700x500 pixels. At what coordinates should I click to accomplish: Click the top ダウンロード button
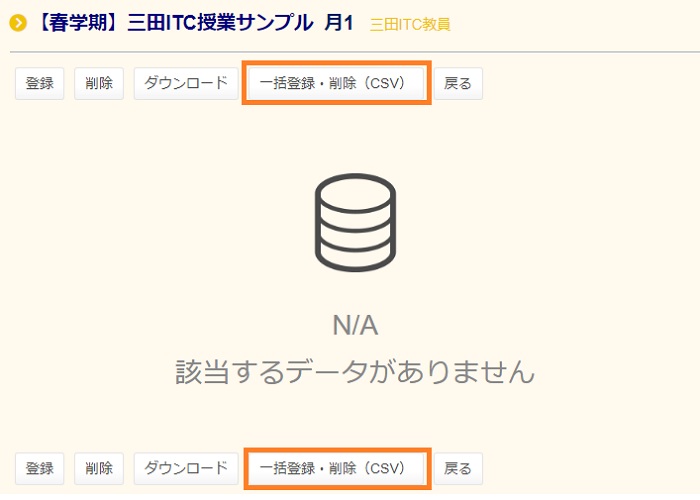[x=186, y=84]
